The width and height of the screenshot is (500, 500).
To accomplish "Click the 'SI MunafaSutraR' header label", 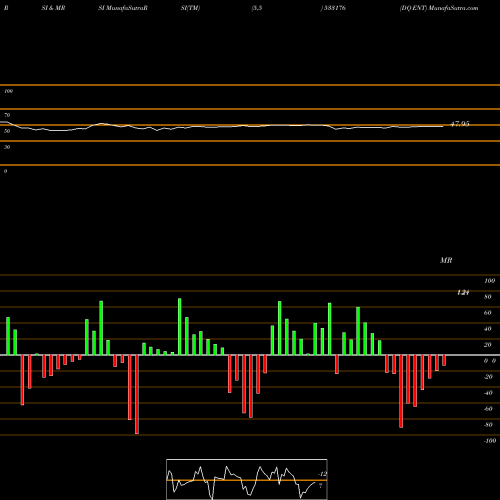I will click(123, 8).
